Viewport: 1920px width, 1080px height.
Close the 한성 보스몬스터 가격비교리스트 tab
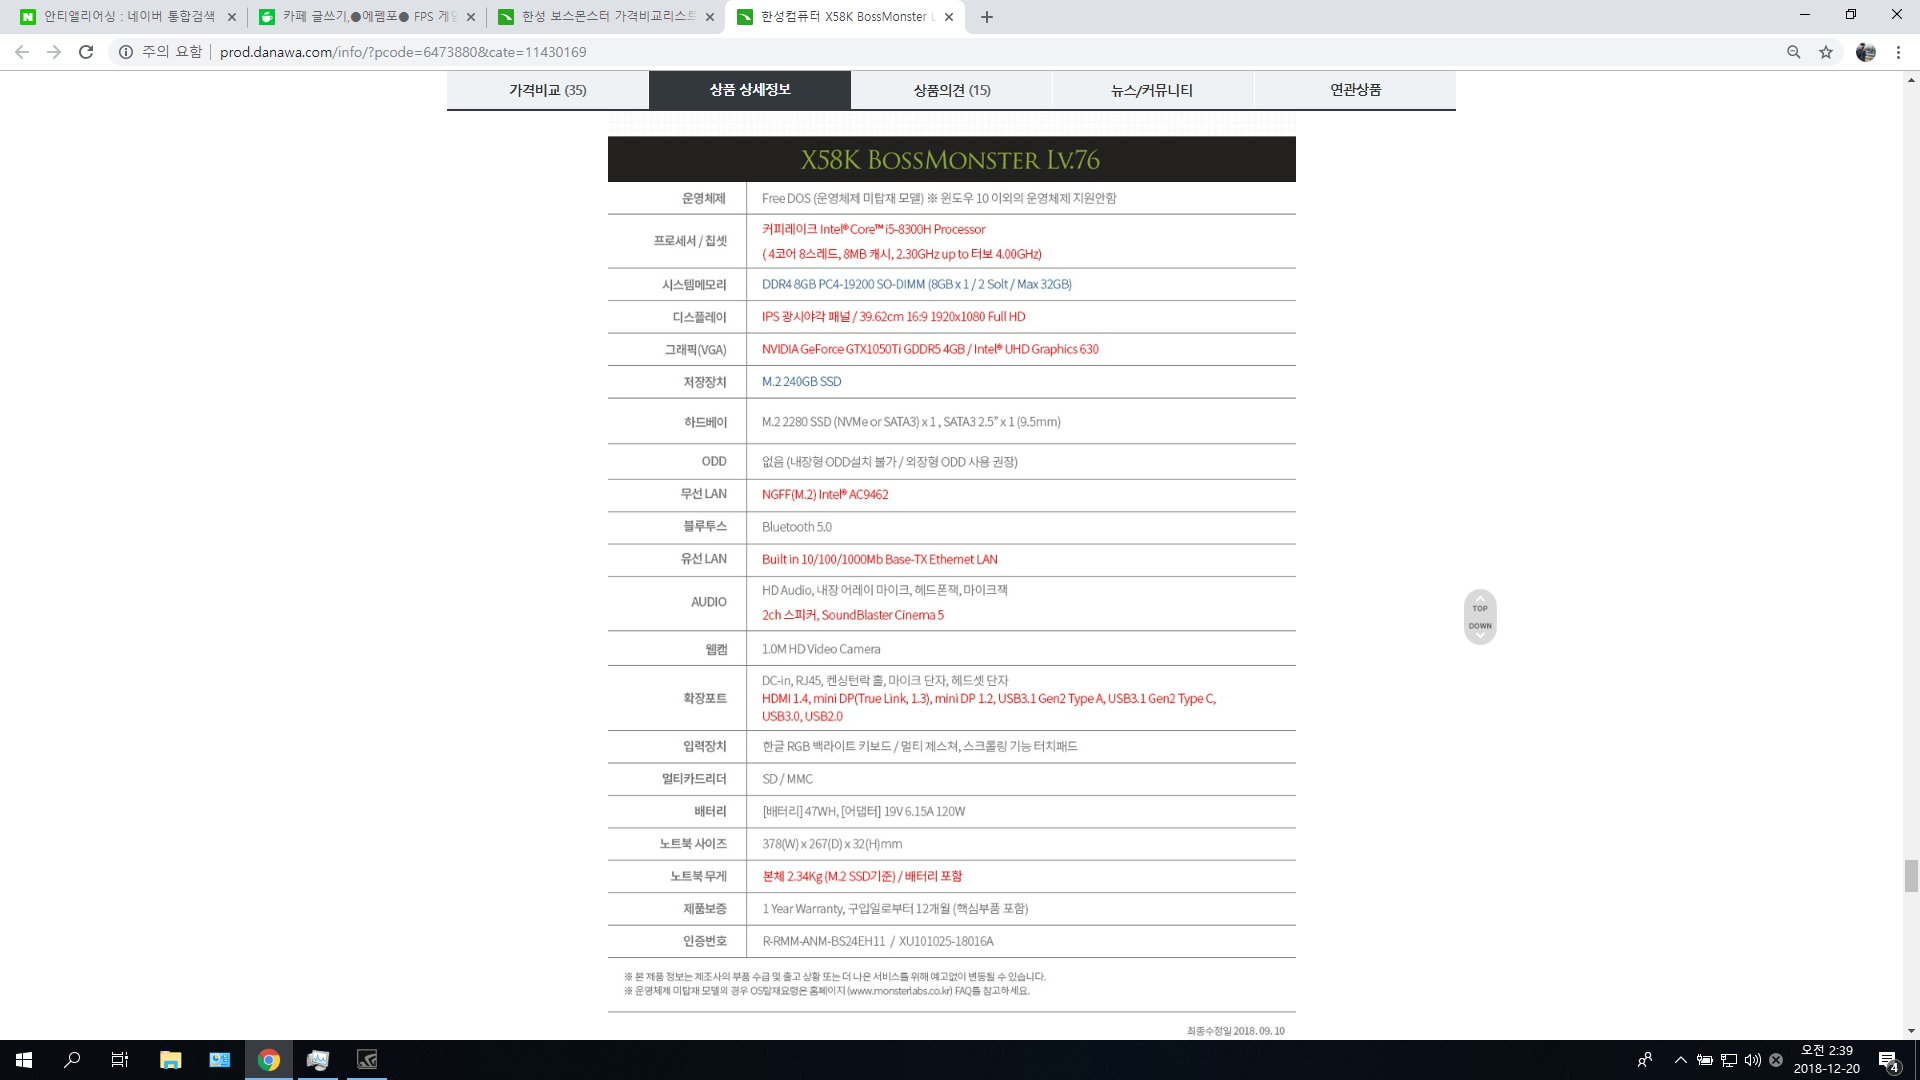(710, 17)
